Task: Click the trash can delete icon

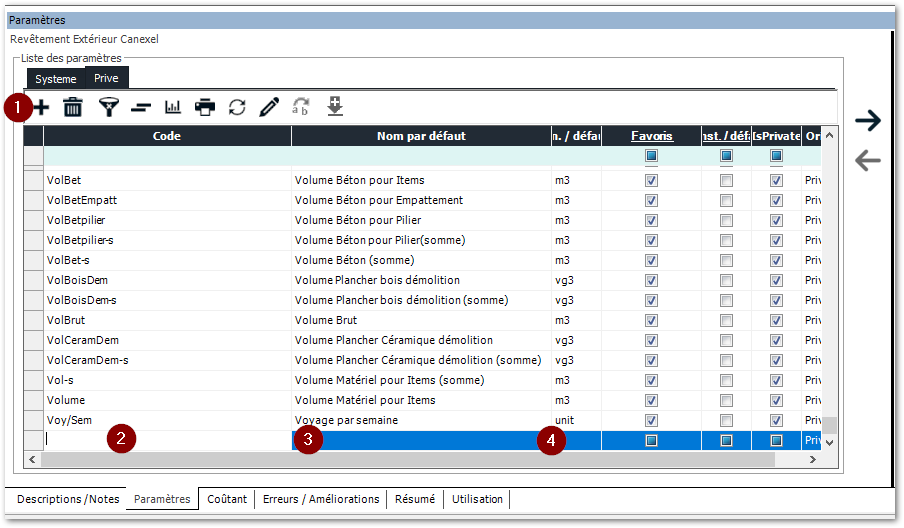Action: pyautogui.click(x=73, y=107)
